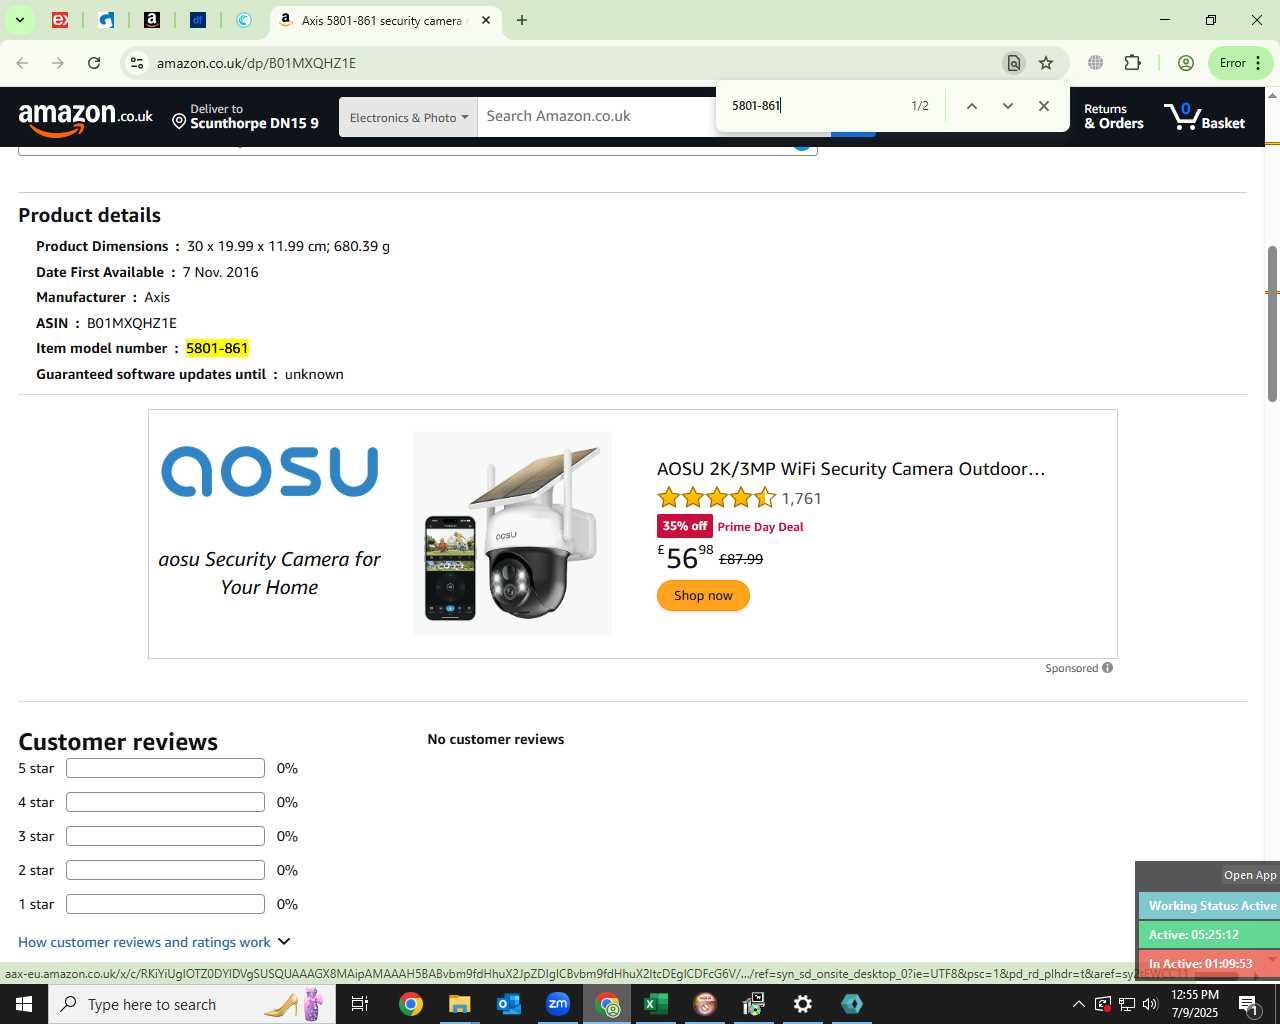
Task: Switch to the pinned Amazon 'a' tab
Action: (152, 20)
